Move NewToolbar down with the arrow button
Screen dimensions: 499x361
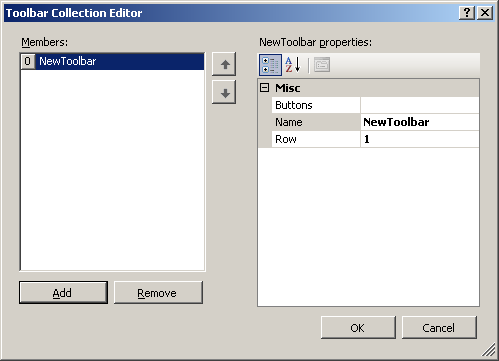[x=224, y=92]
